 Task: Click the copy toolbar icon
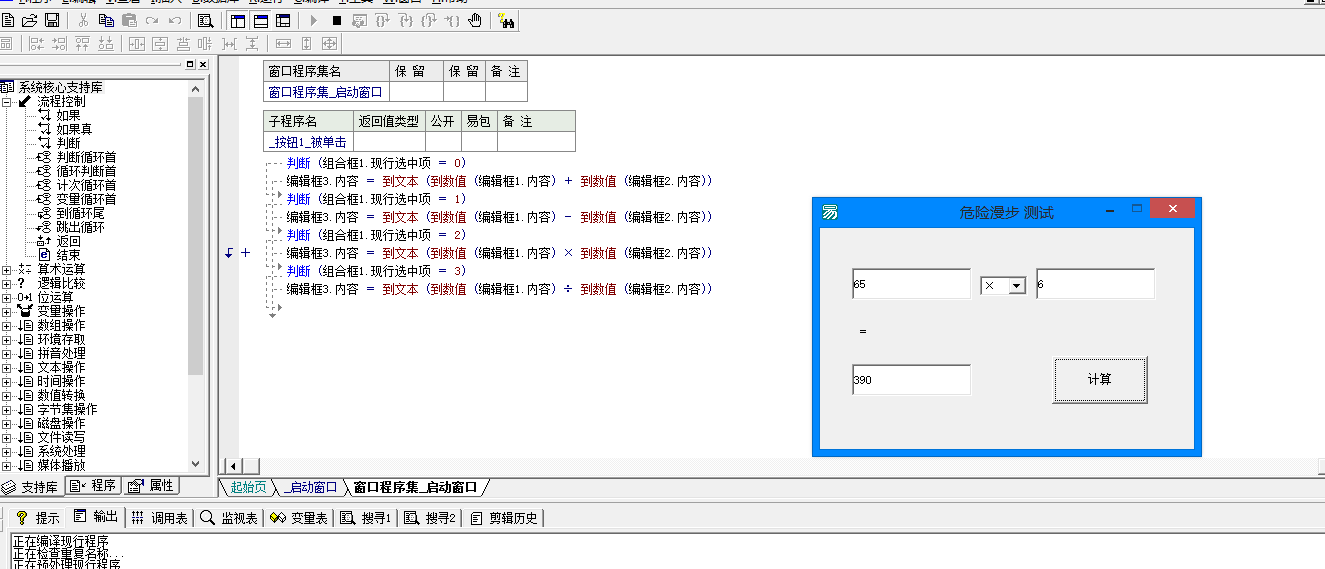click(106, 20)
